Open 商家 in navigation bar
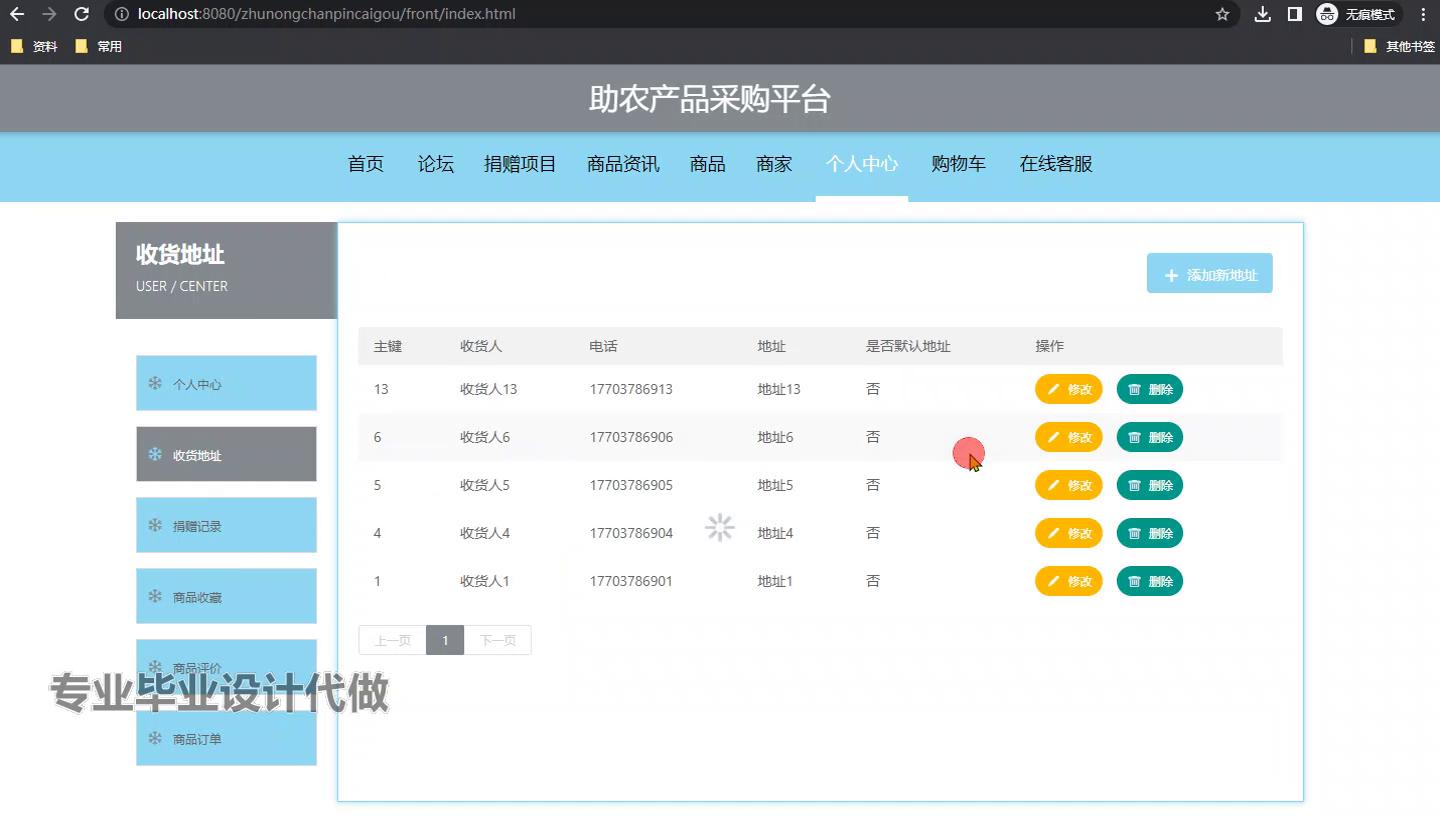Screen dimensions: 1440x816 click(774, 164)
